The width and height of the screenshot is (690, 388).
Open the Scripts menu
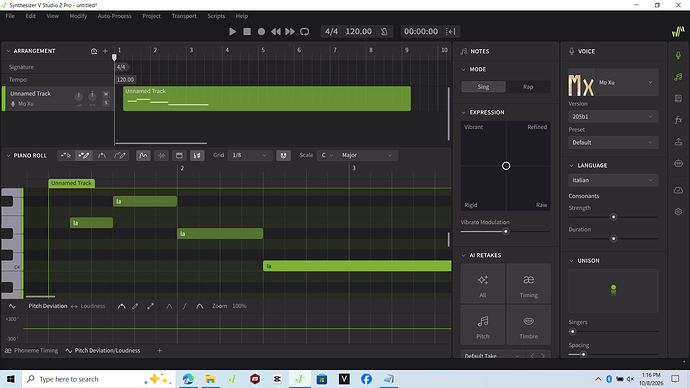point(216,16)
